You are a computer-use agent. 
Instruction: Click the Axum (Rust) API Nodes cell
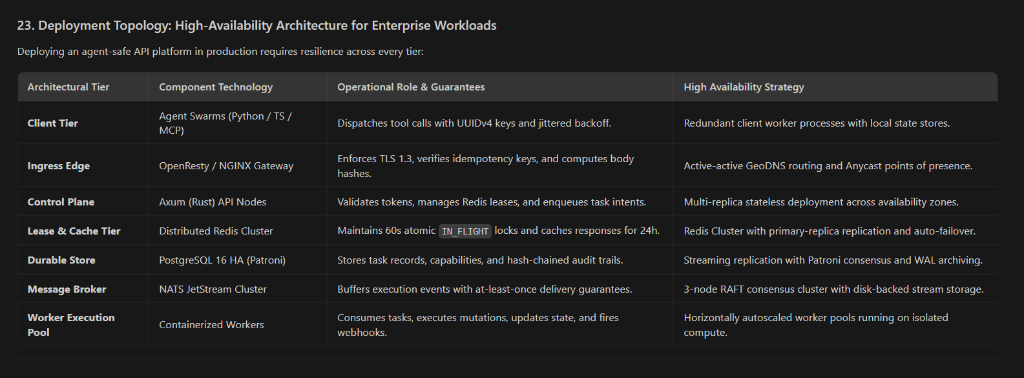[212, 202]
